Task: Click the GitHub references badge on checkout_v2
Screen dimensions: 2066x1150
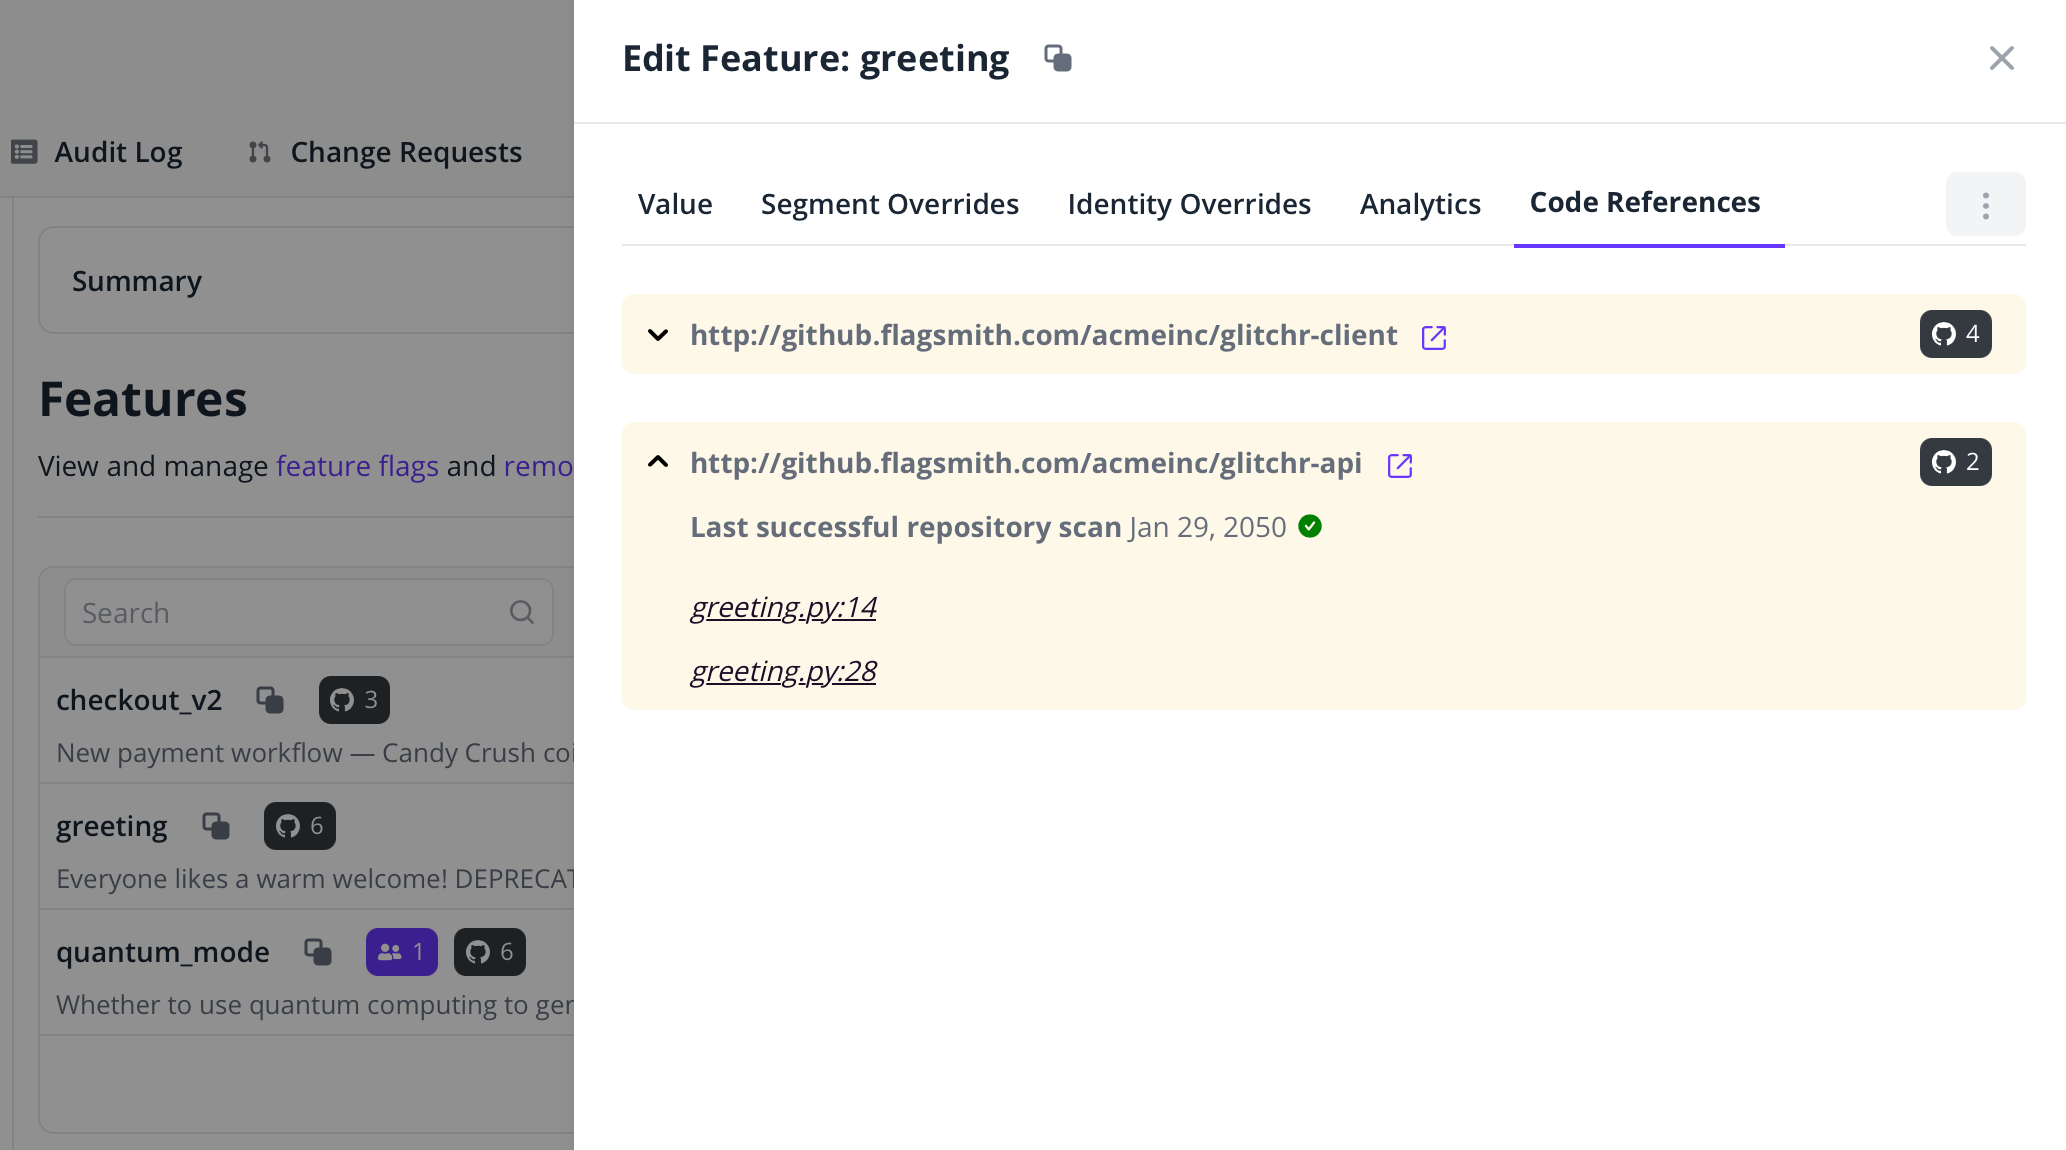Action: [x=353, y=700]
